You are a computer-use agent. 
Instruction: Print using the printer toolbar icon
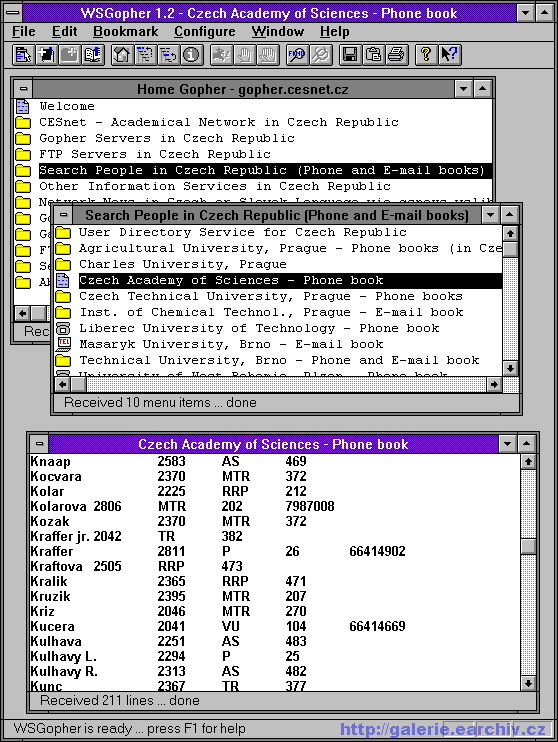[397, 54]
